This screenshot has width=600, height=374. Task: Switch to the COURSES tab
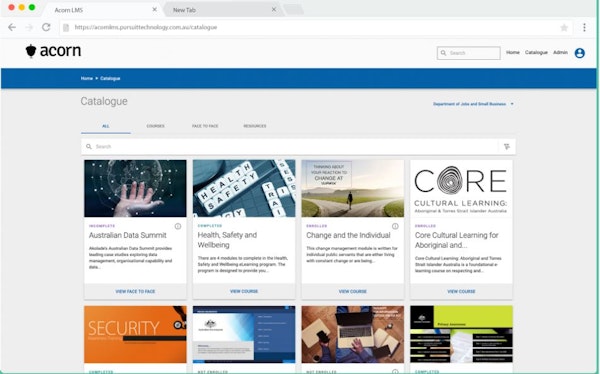click(x=155, y=126)
